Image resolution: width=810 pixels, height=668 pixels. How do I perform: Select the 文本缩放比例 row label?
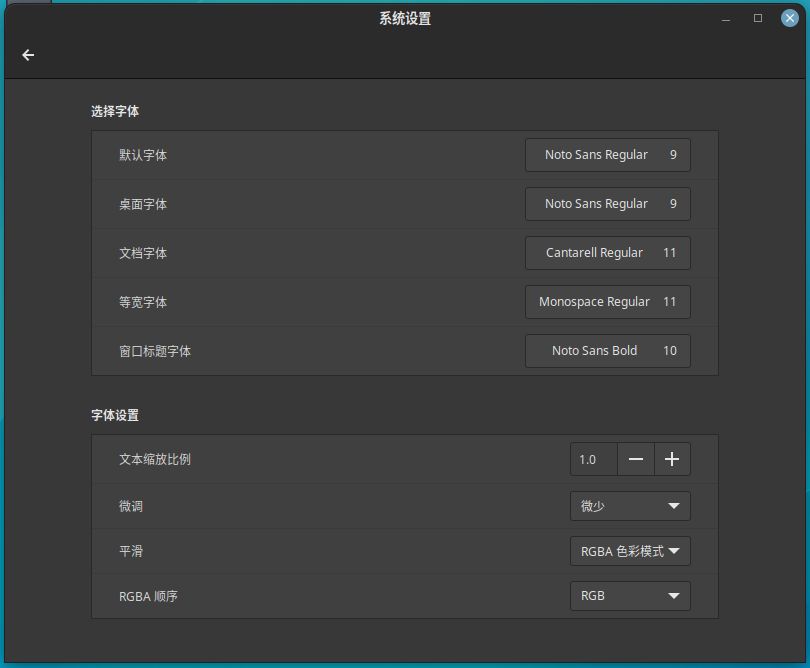(155, 459)
